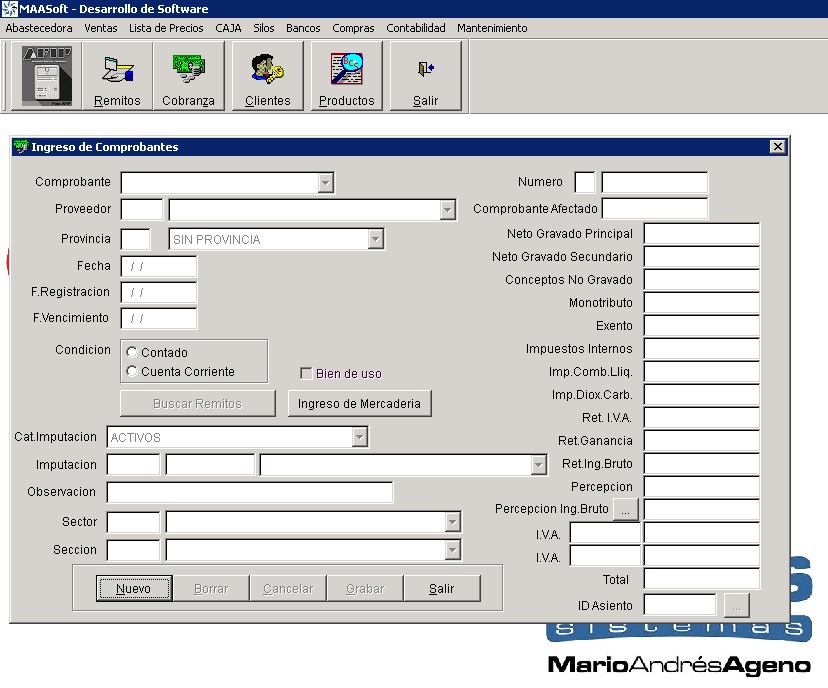Select the Cuenta Corriente radio option
Screen dimensions: 828x688
click(x=132, y=372)
